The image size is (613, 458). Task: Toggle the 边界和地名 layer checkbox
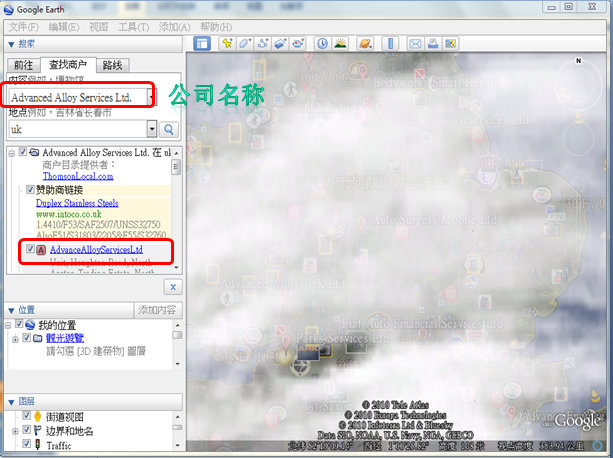pyautogui.click(x=26, y=430)
